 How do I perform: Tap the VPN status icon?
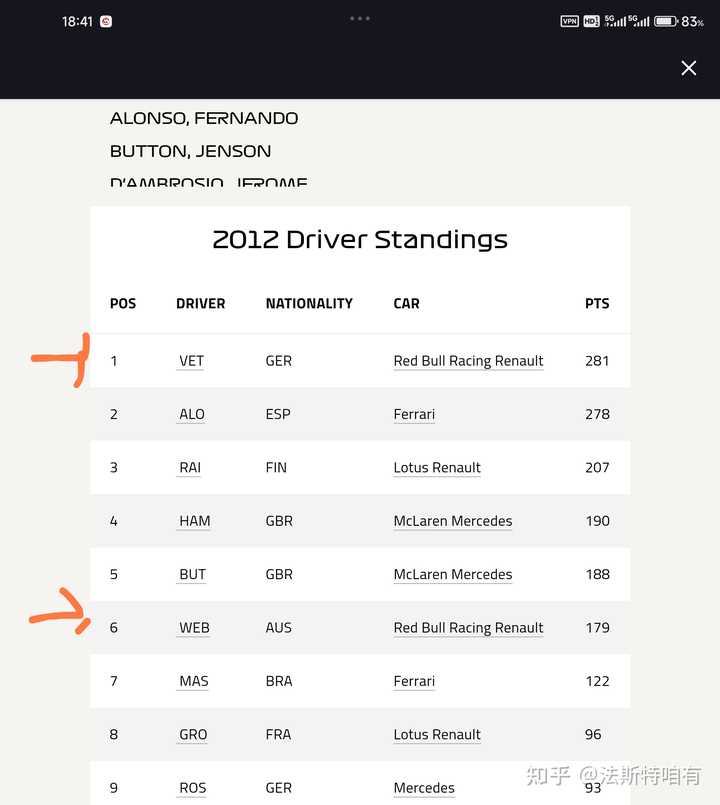tap(570, 21)
